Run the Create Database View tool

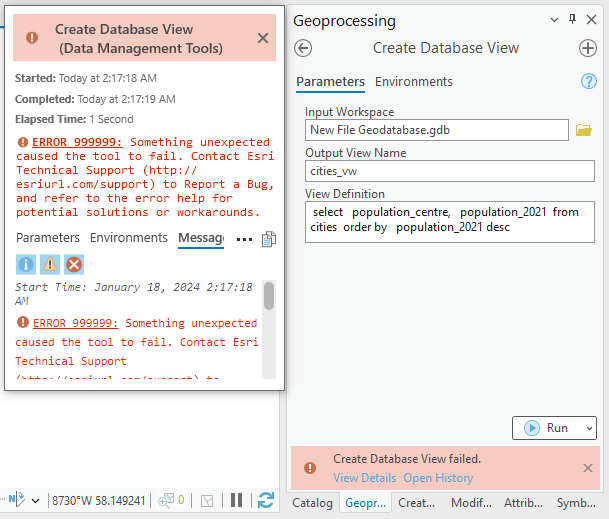pyautogui.click(x=547, y=428)
